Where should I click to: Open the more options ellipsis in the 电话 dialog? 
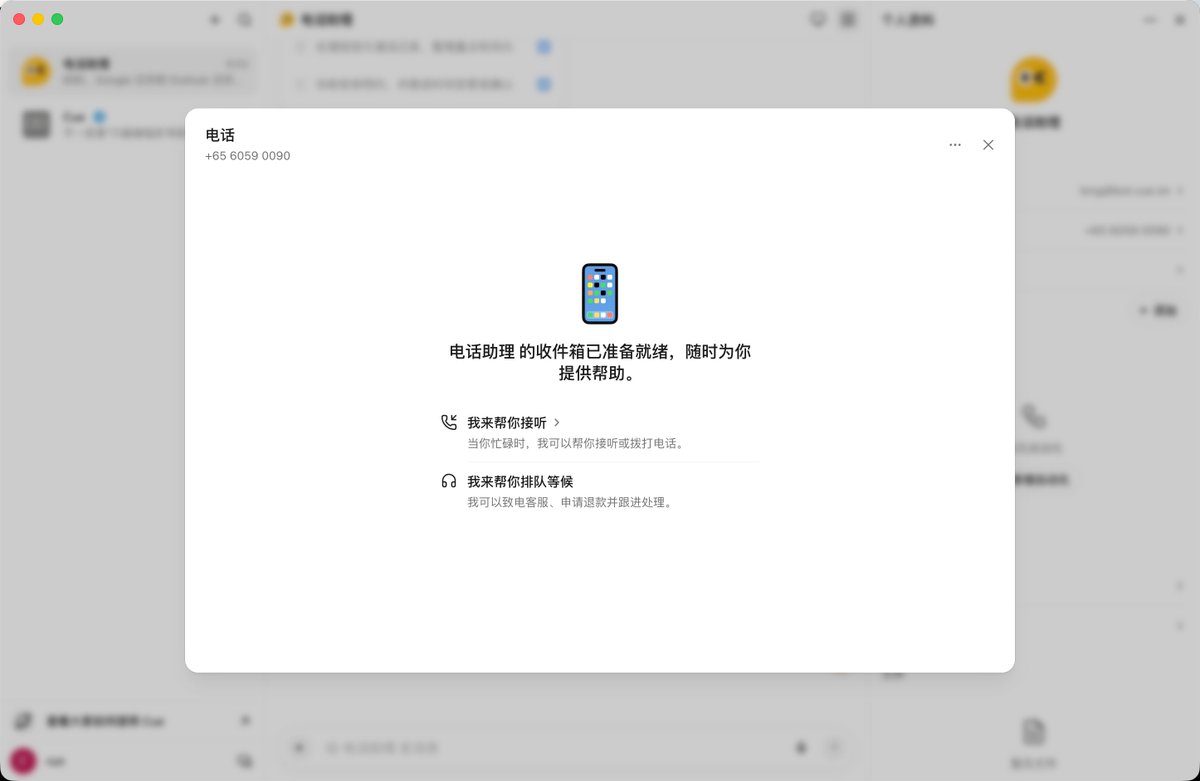(955, 145)
